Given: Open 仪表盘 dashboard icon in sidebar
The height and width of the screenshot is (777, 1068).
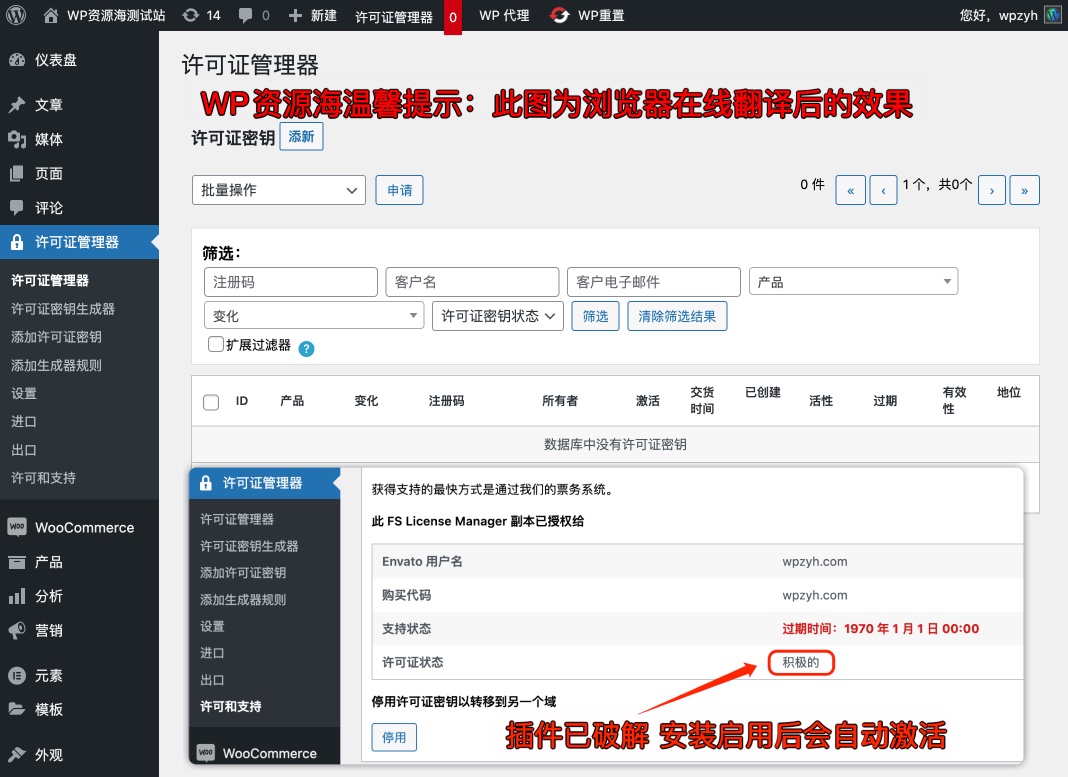Looking at the screenshot, I should tap(17, 60).
